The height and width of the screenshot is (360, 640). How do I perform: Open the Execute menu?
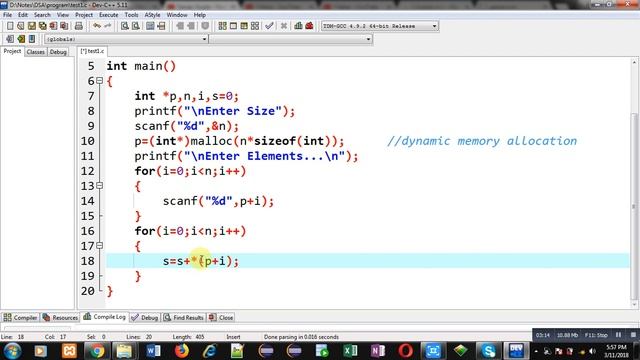tap(109, 15)
